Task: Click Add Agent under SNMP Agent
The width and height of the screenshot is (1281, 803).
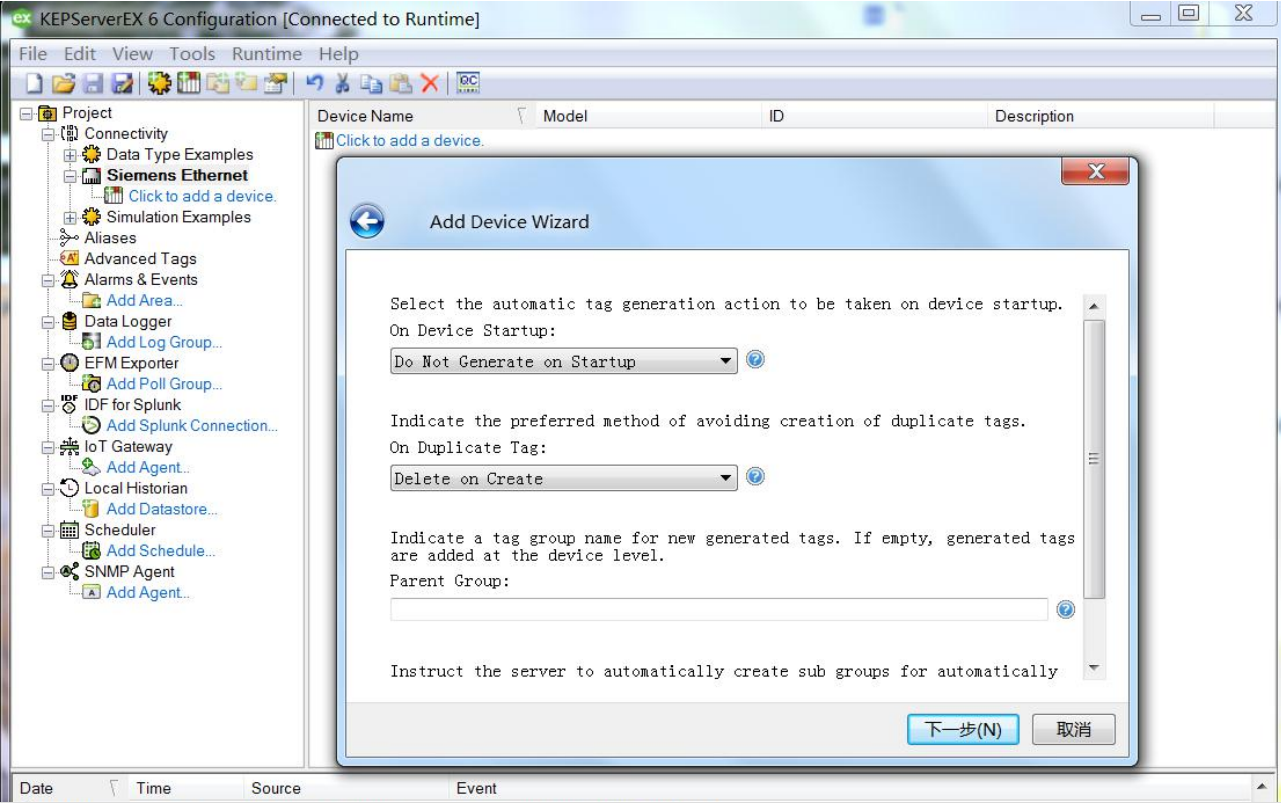Action: tap(148, 593)
